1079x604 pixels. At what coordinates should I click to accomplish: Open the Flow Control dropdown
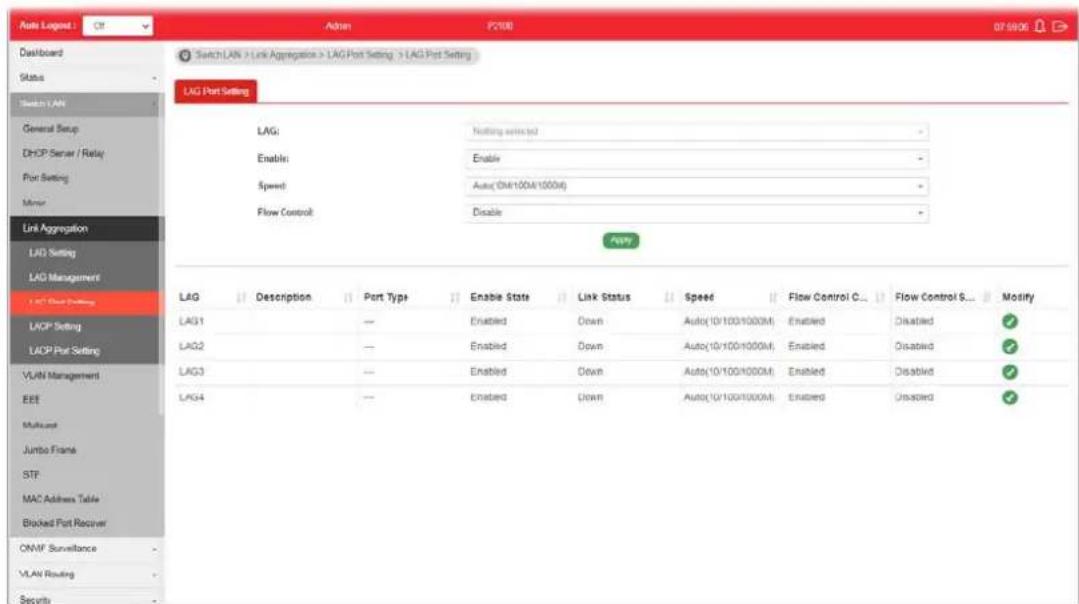[x=696, y=213]
